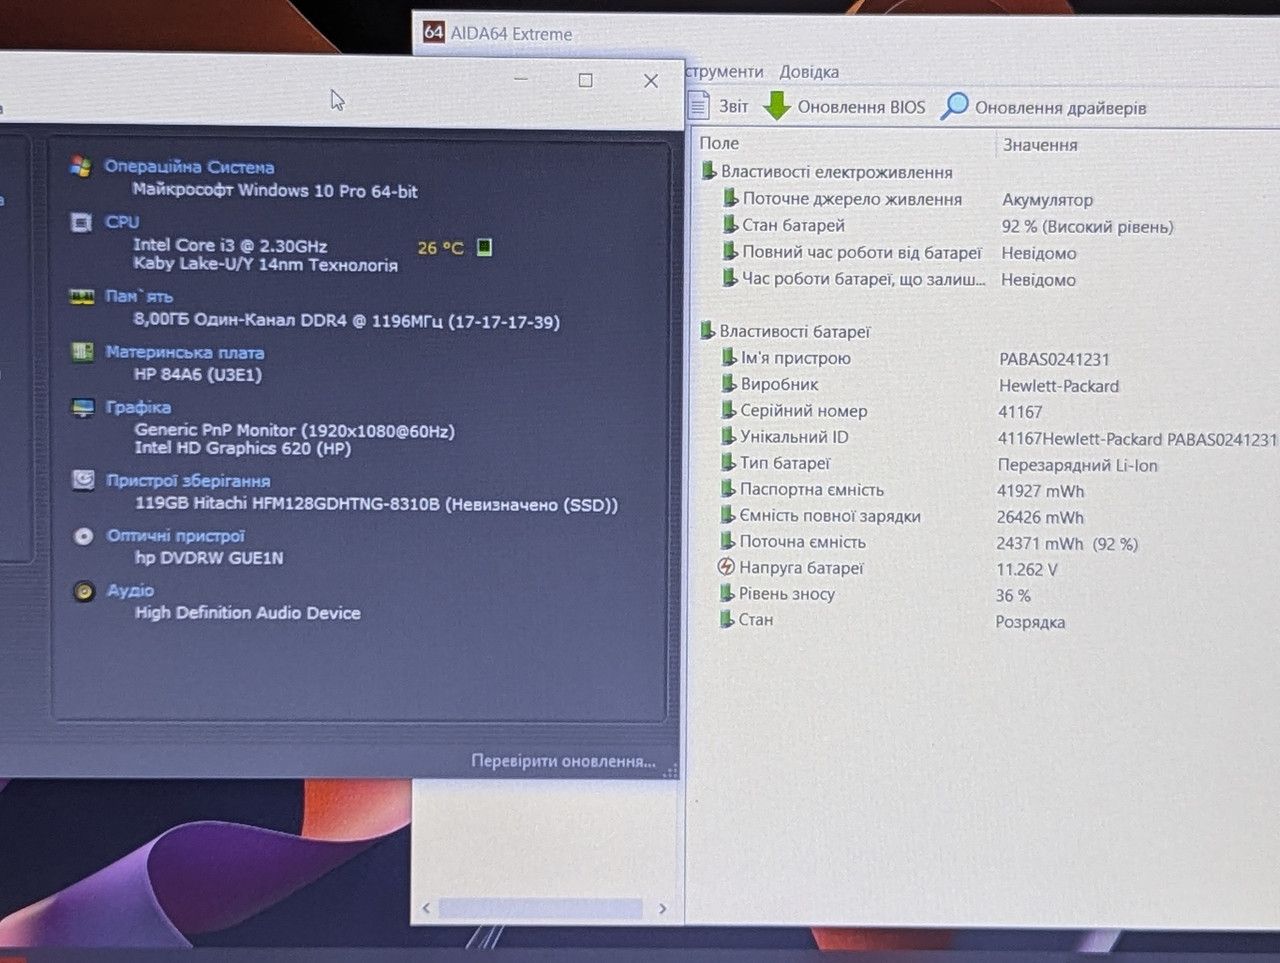Click the Операційна Система heading

click(x=189, y=167)
